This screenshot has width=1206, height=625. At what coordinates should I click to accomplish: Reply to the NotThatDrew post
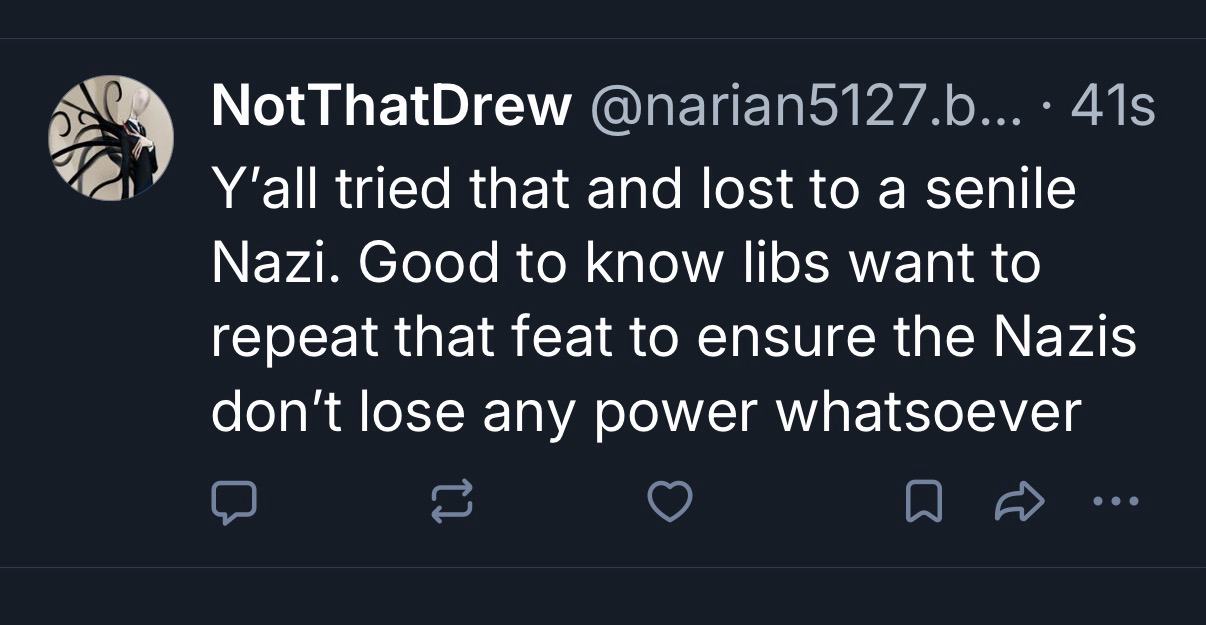[234, 502]
